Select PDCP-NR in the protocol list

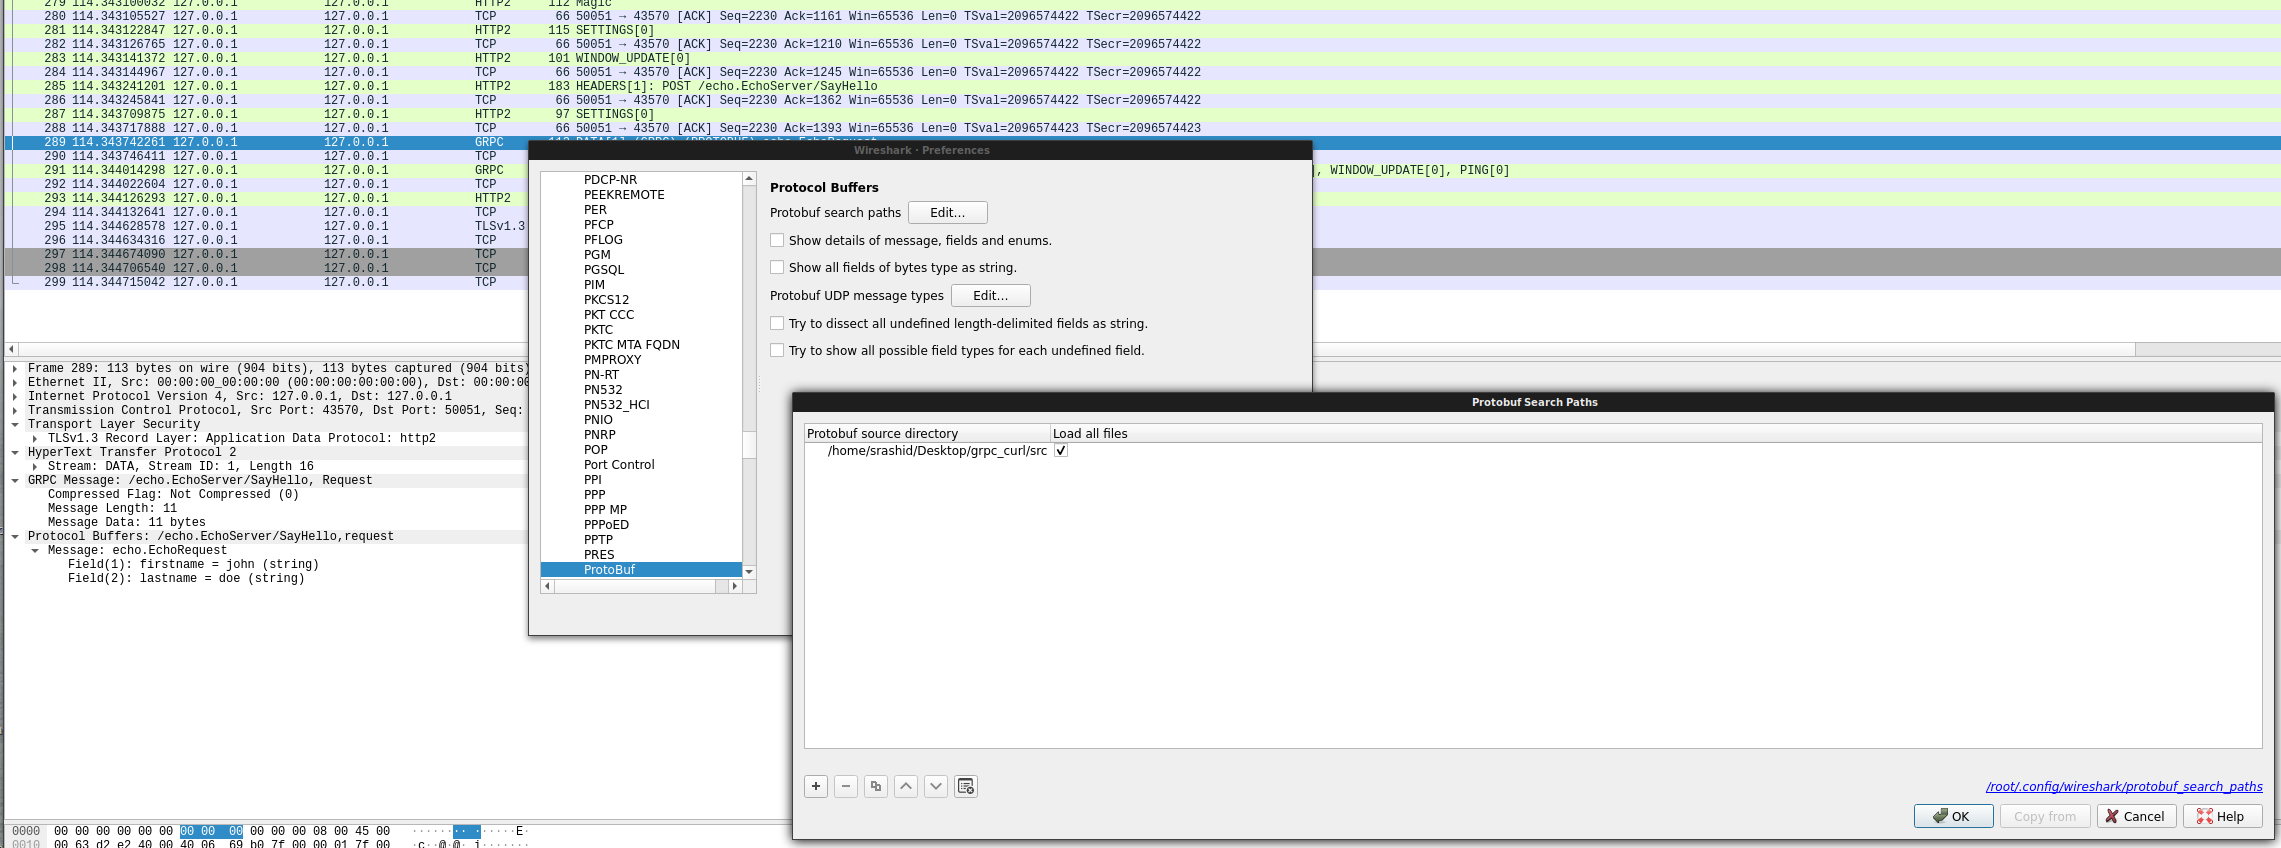pos(610,180)
